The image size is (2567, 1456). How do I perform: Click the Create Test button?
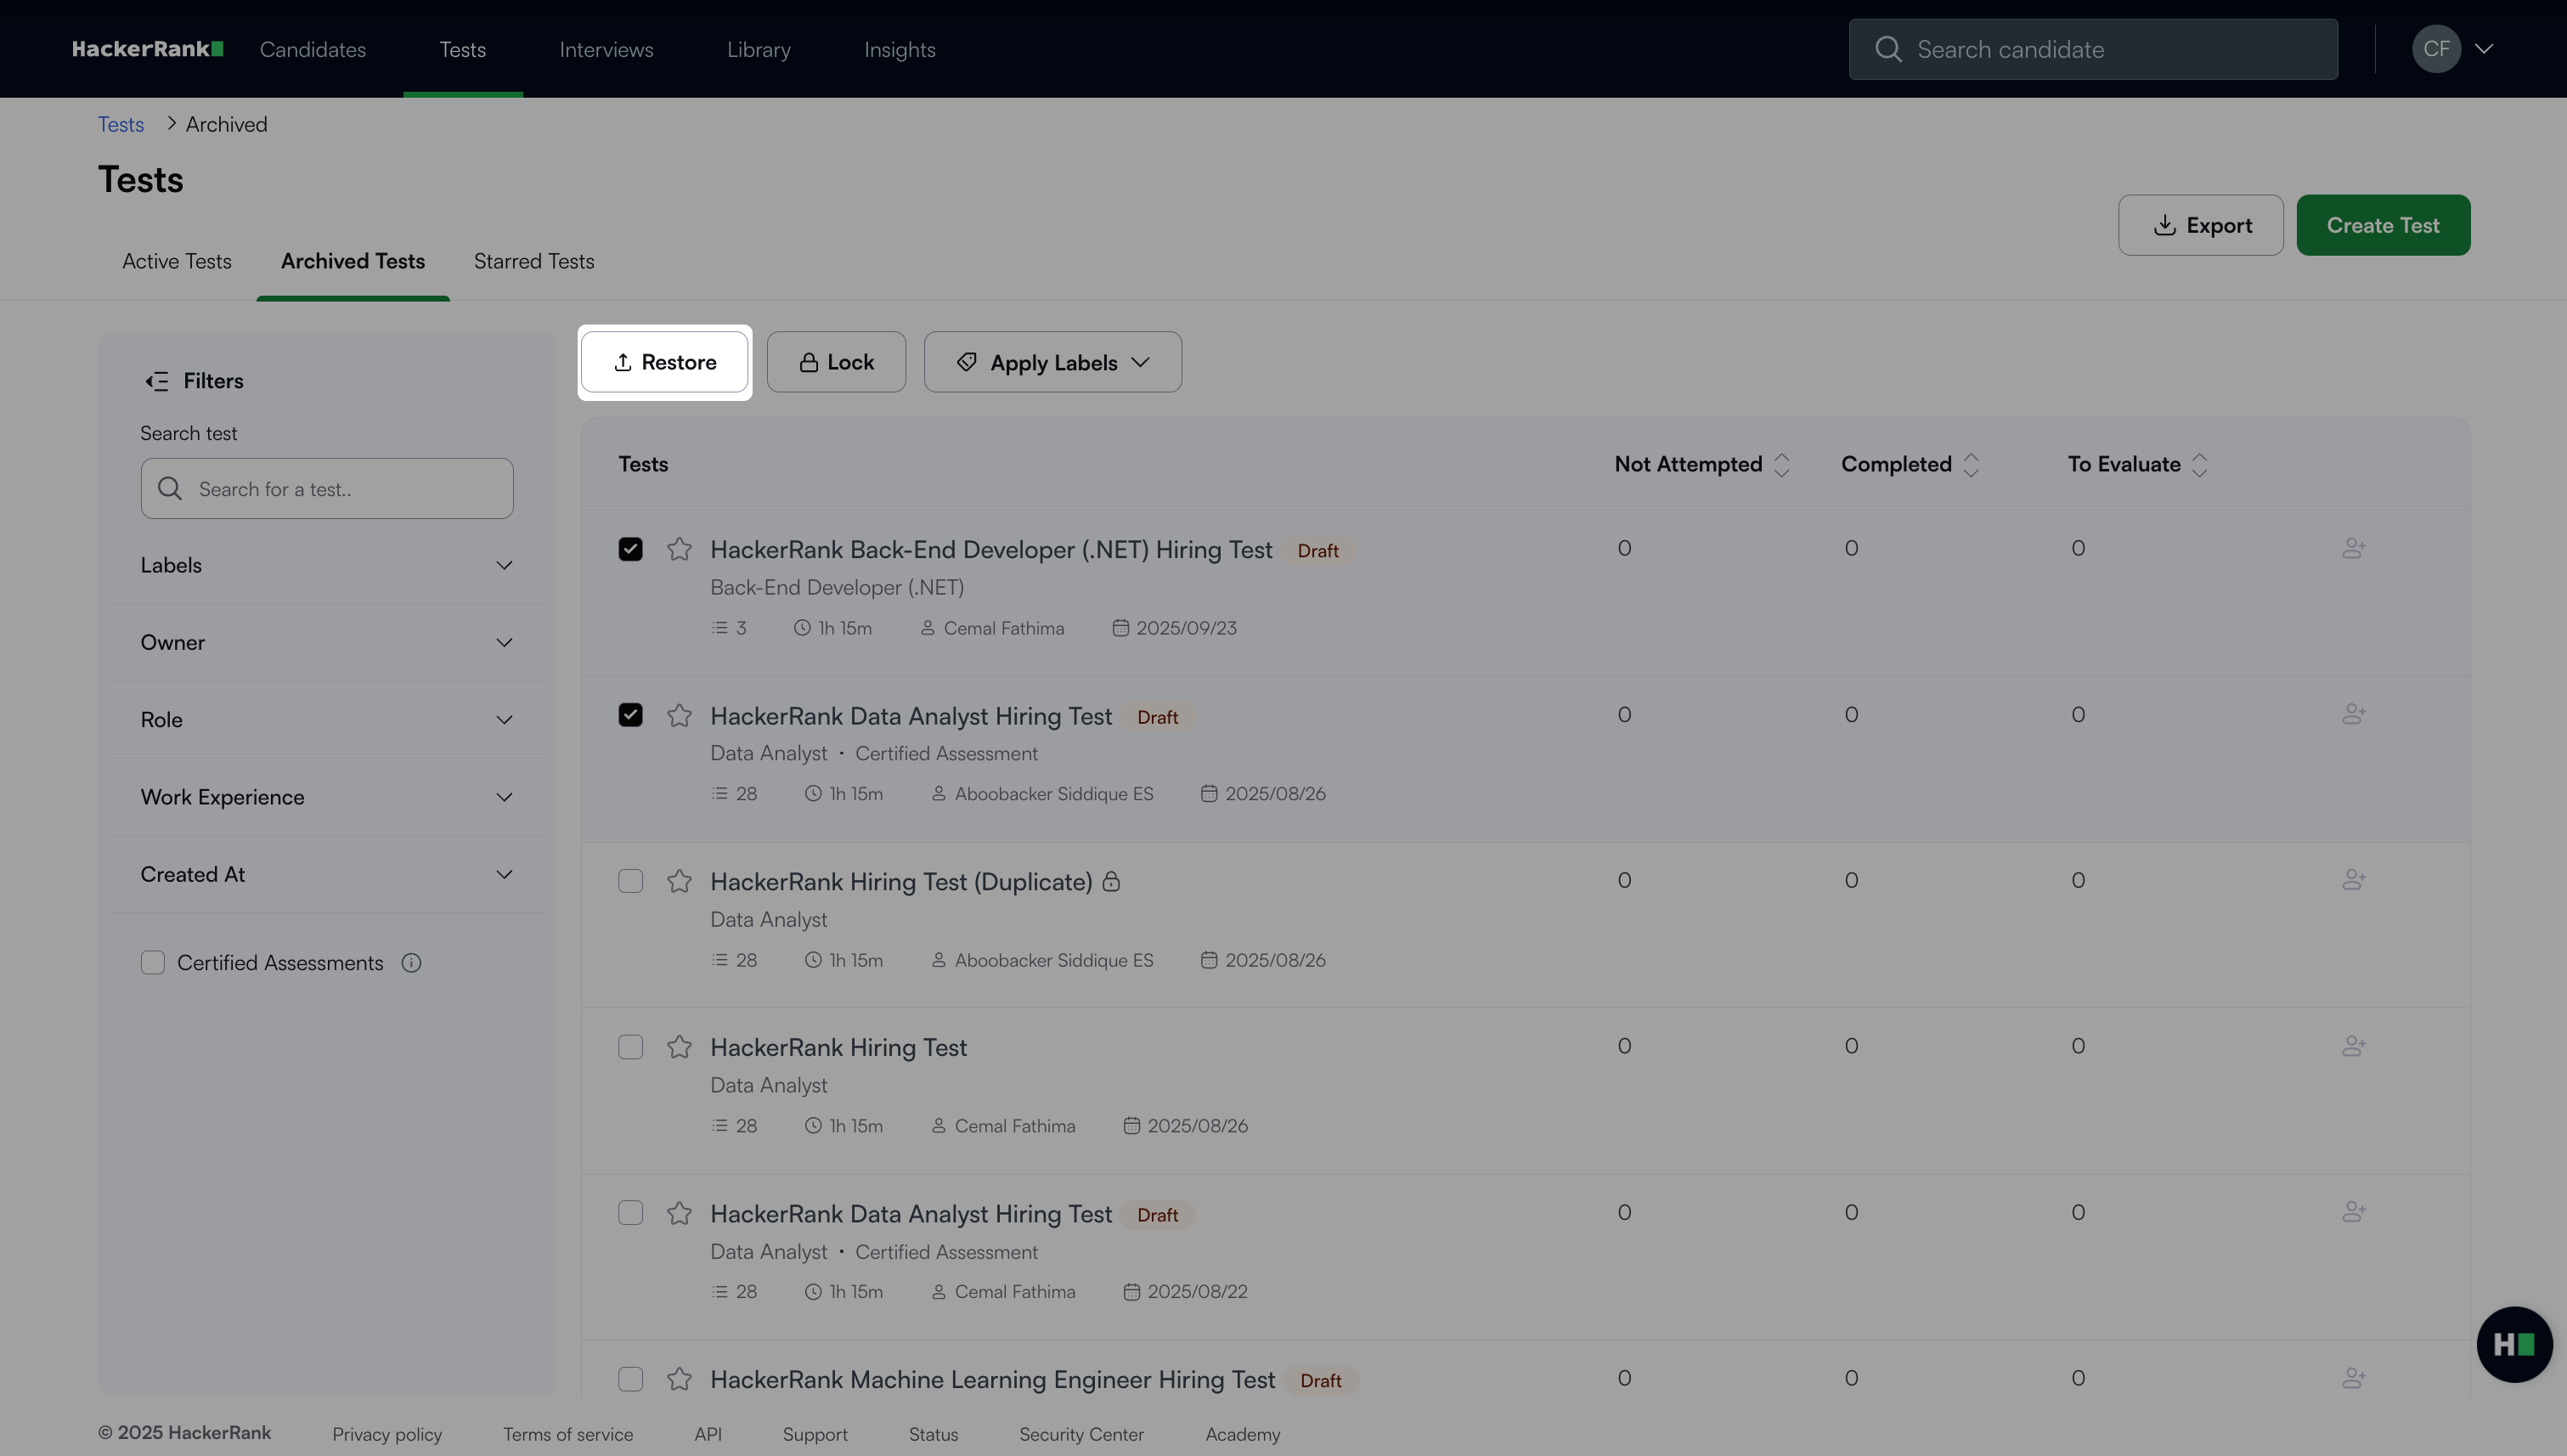(2382, 225)
